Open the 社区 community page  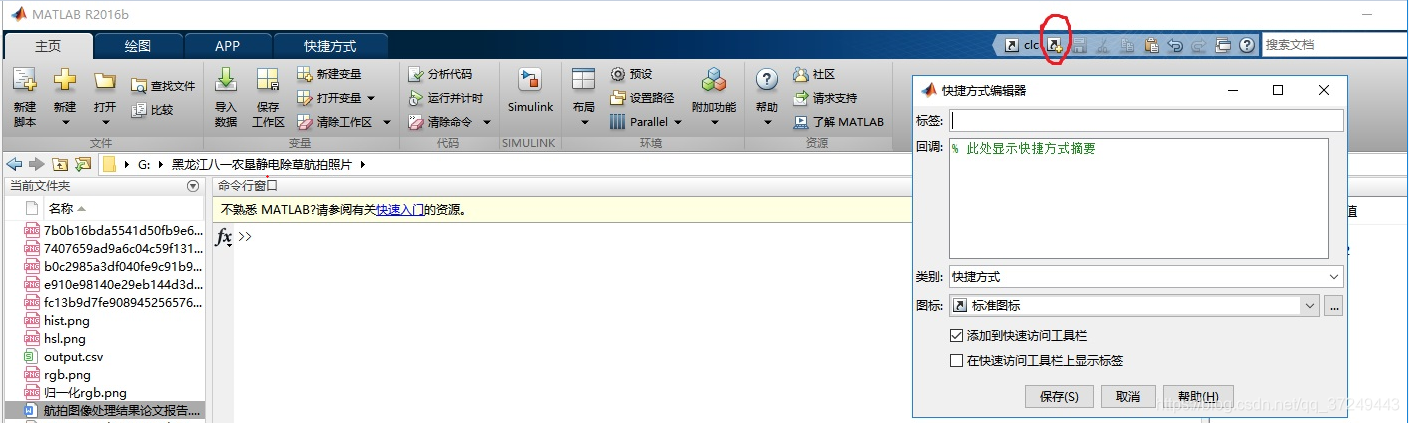coord(814,74)
